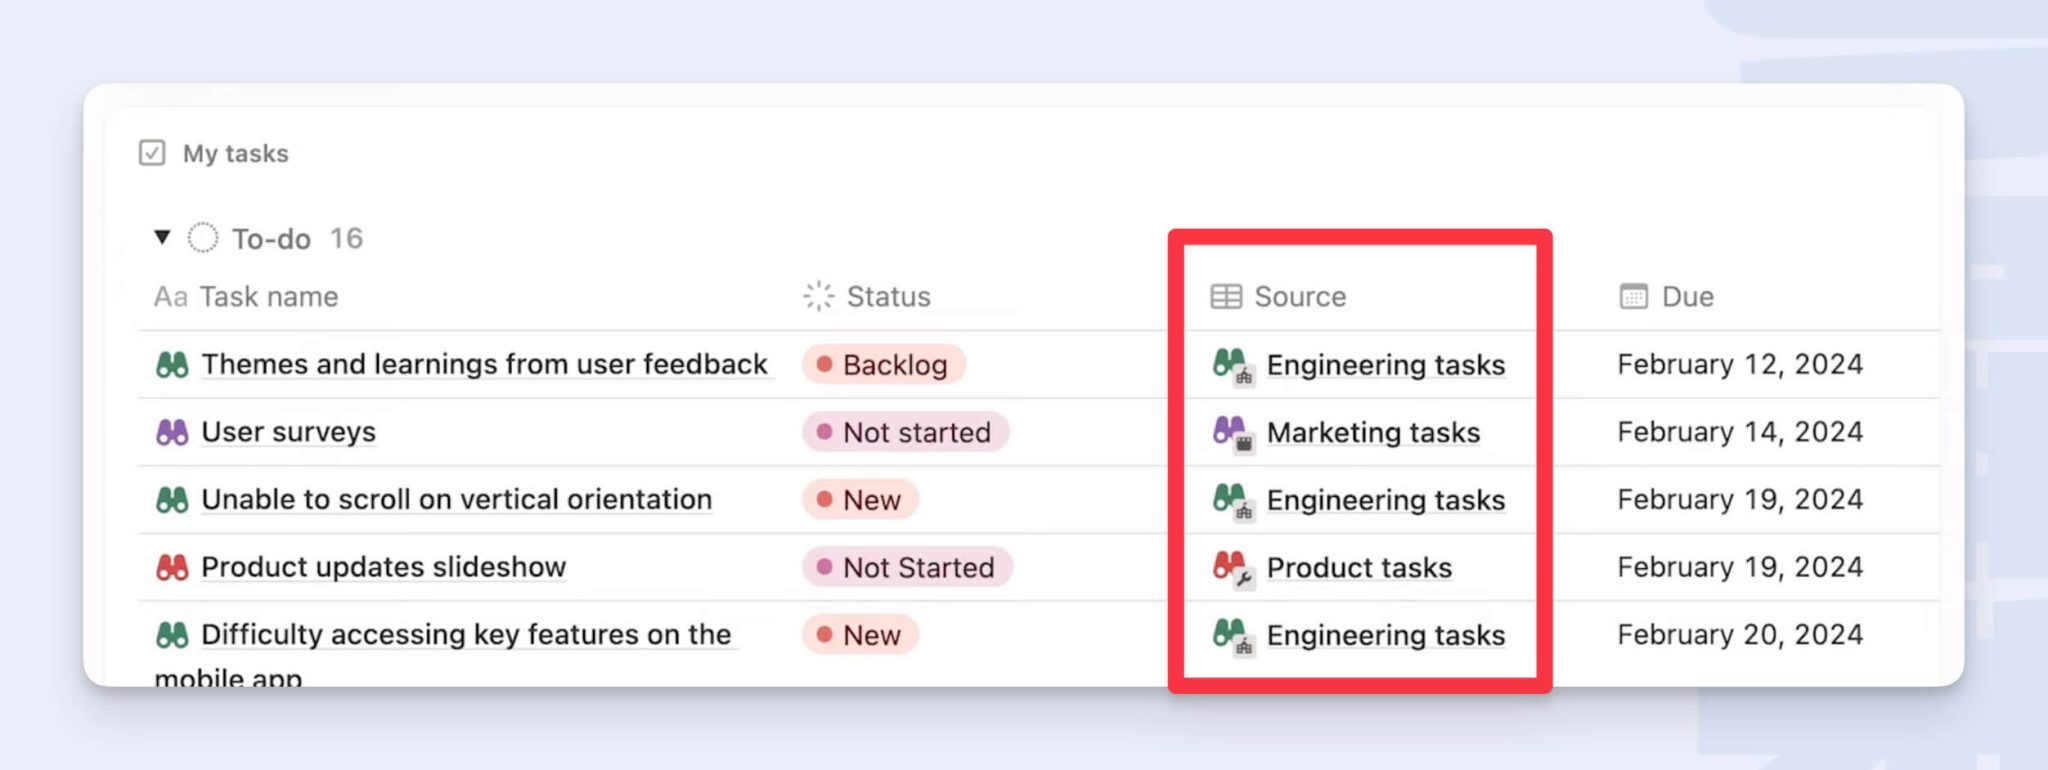
Task: Click the Source column table icon
Action: [x=1226, y=296]
